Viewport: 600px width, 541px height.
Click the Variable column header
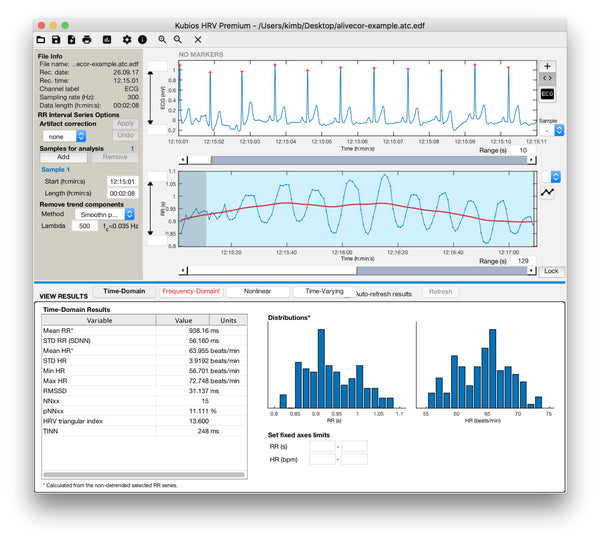tap(99, 320)
